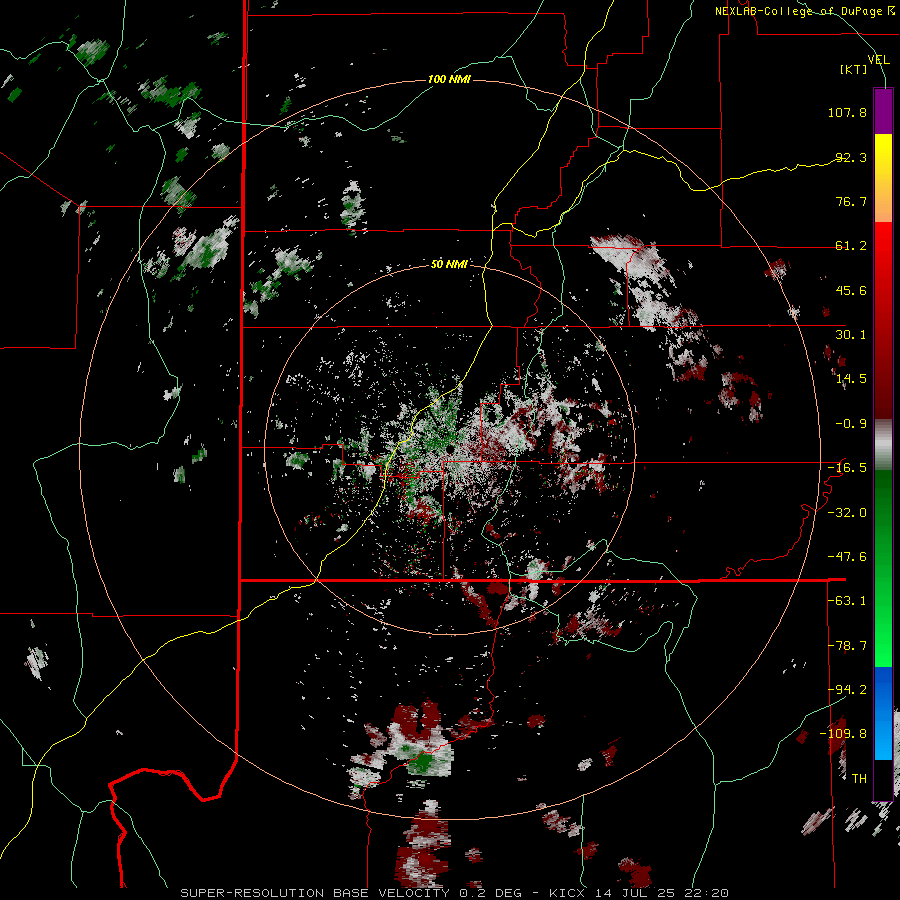900x900 pixels.
Task: Pick the blue segment of velocity color bar
Action: pos(883,713)
